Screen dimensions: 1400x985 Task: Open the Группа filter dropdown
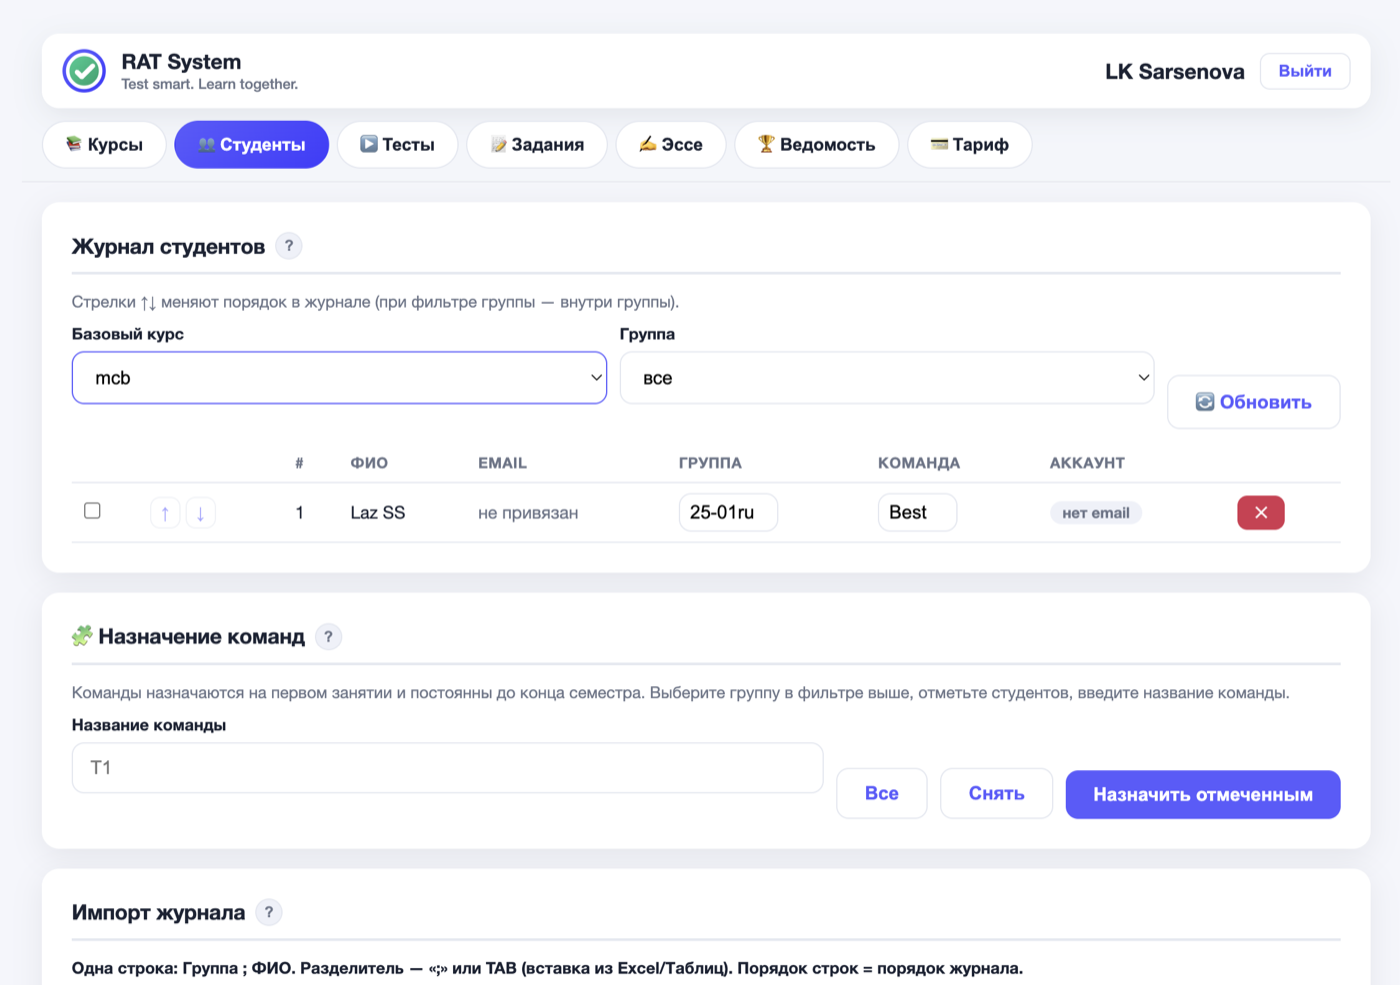pyautogui.click(x=887, y=378)
